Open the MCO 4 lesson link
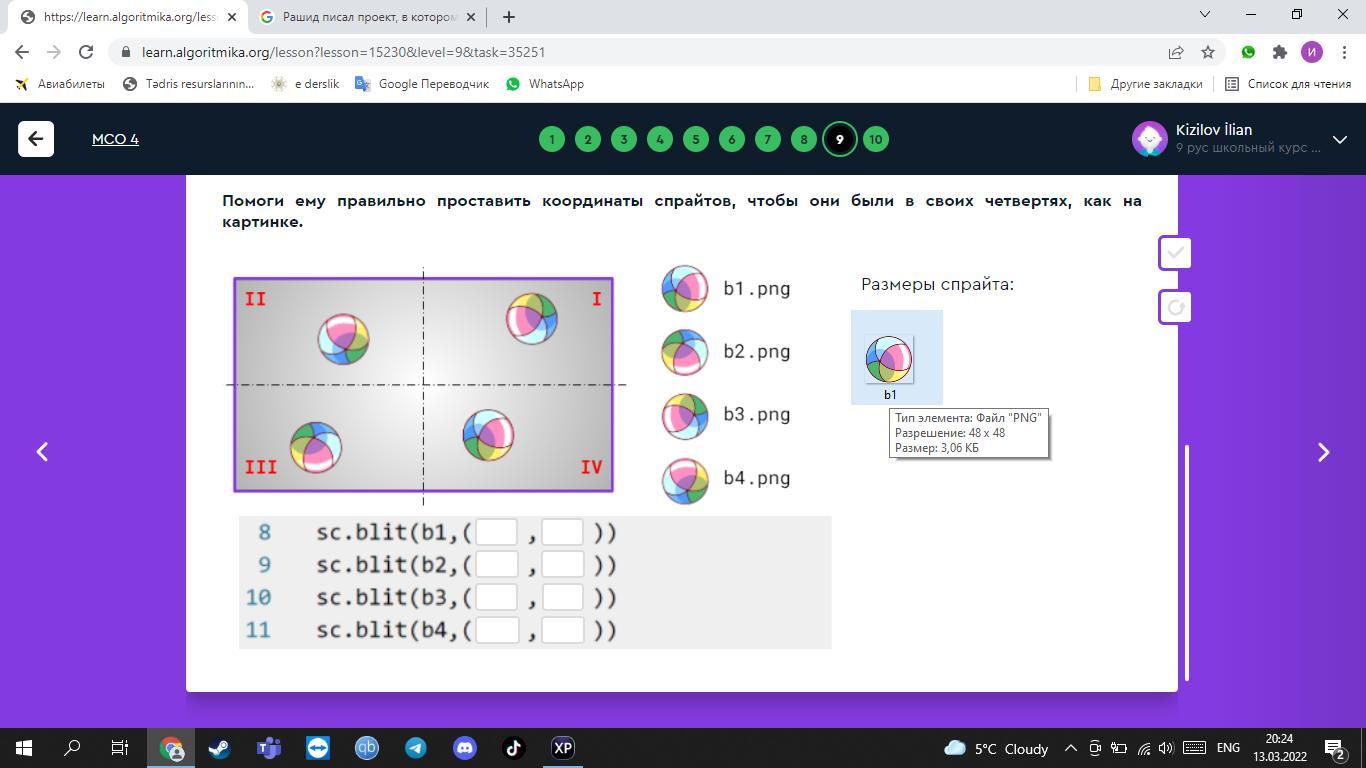Screen dimensions: 1366x768 pos(115,139)
